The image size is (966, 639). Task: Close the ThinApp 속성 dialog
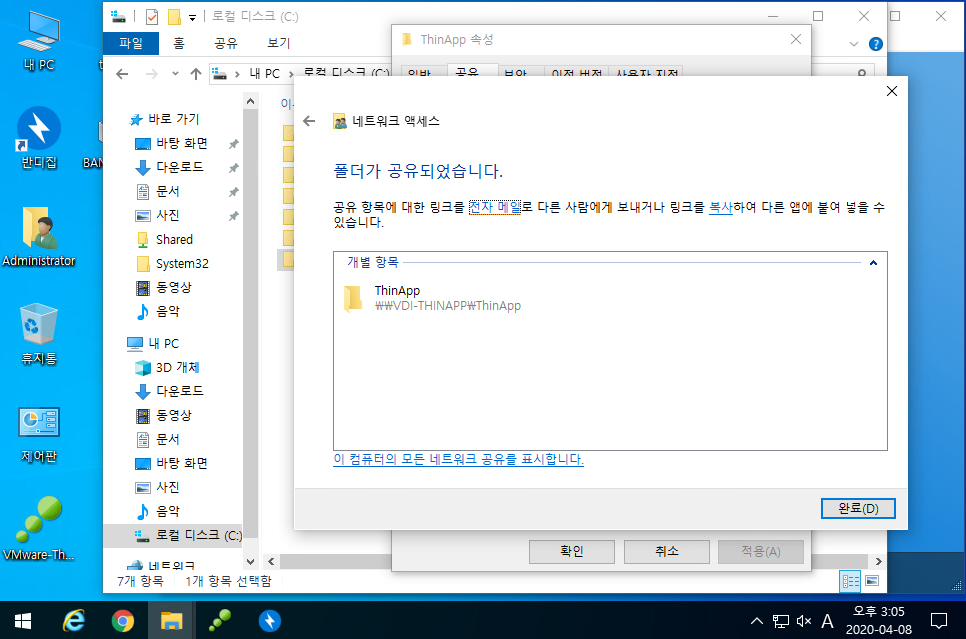(x=796, y=39)
